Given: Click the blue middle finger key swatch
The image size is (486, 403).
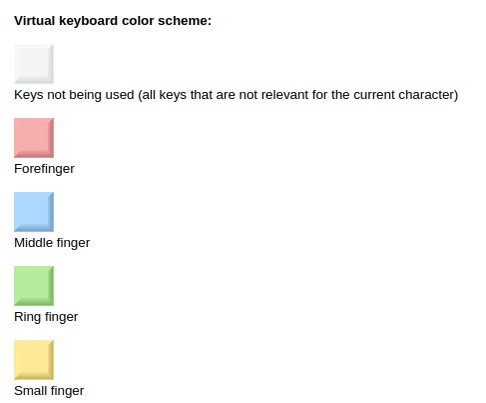Looking at the screenshot, I should click(x=34, y=212).
